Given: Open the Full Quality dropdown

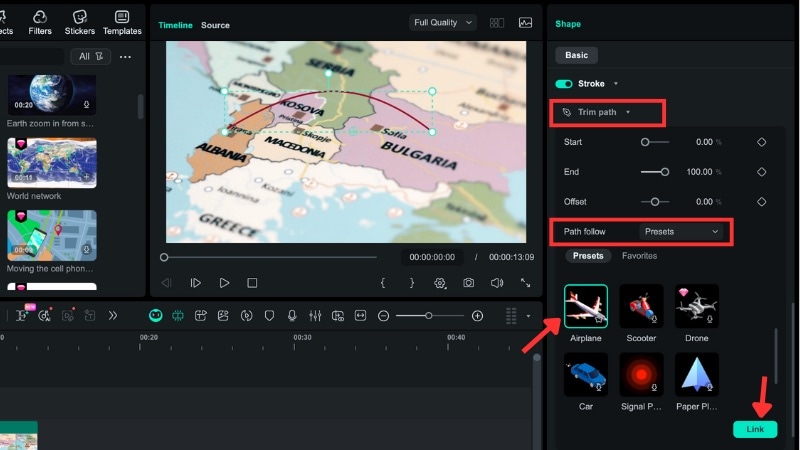Looking at the screenshot, I should (442, 22).
